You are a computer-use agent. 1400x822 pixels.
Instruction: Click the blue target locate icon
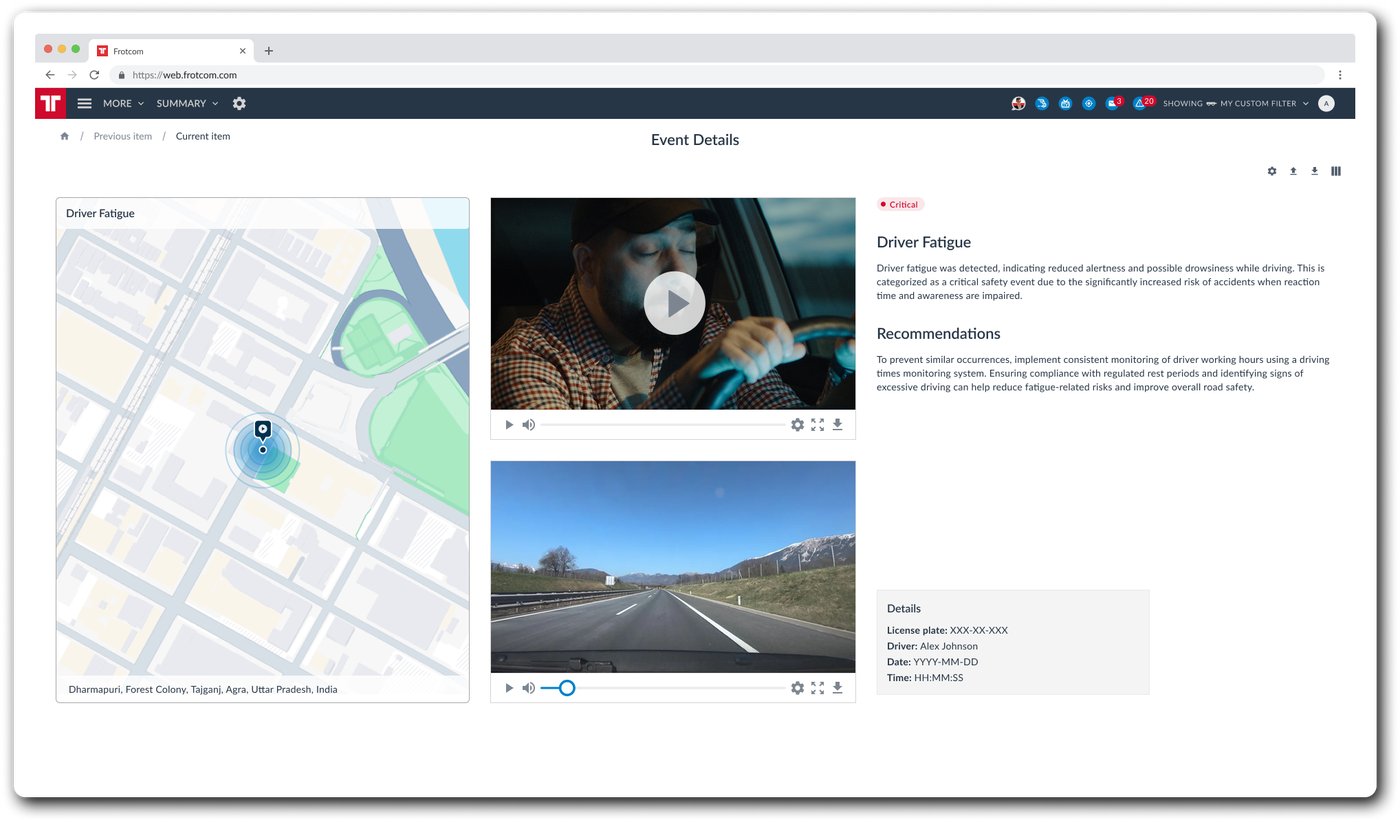[x=1089, y=103]
